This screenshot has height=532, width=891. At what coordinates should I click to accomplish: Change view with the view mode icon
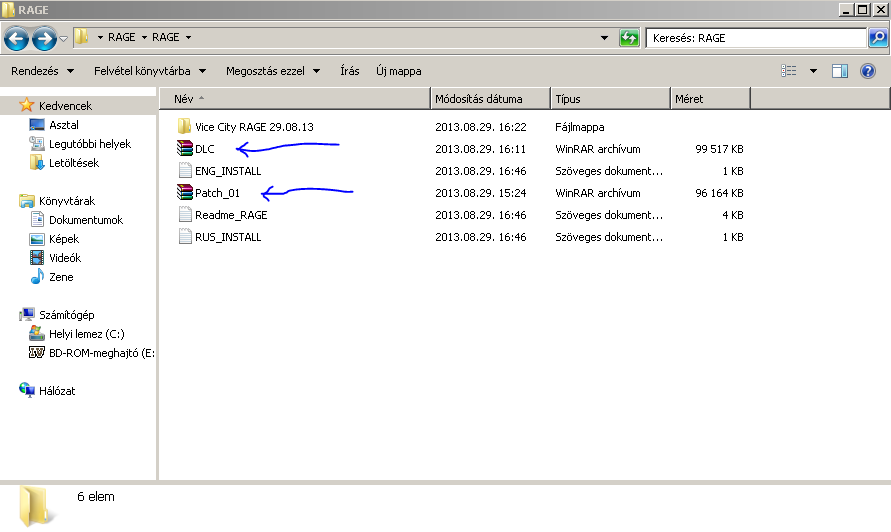pos(789,71)
